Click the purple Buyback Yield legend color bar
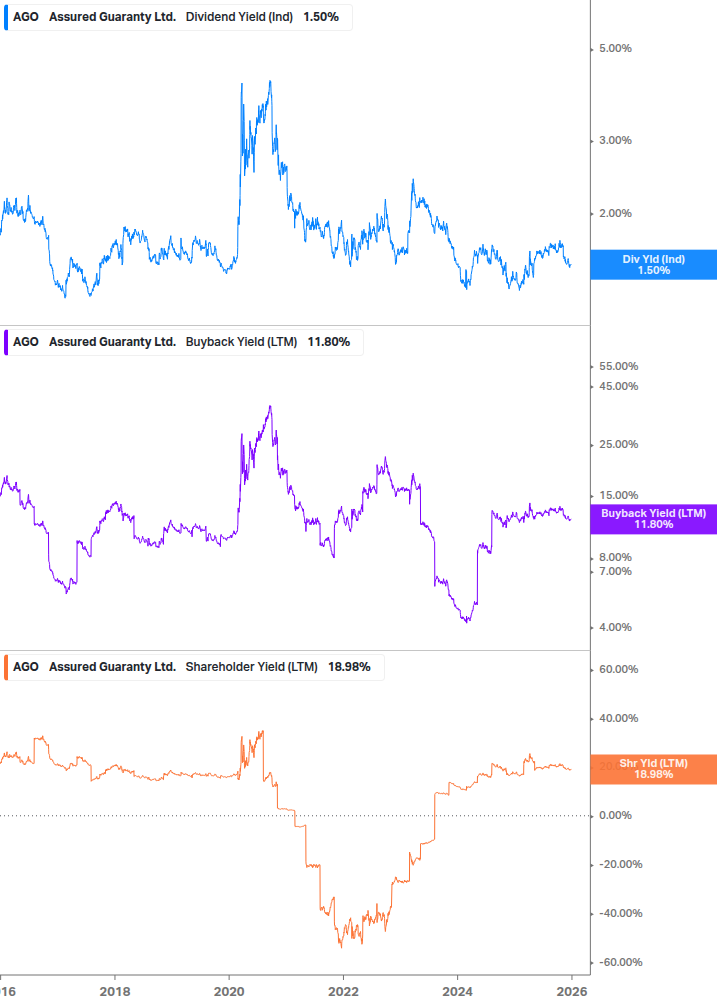This screenshot has width=717, height=1005. point(6,342)
